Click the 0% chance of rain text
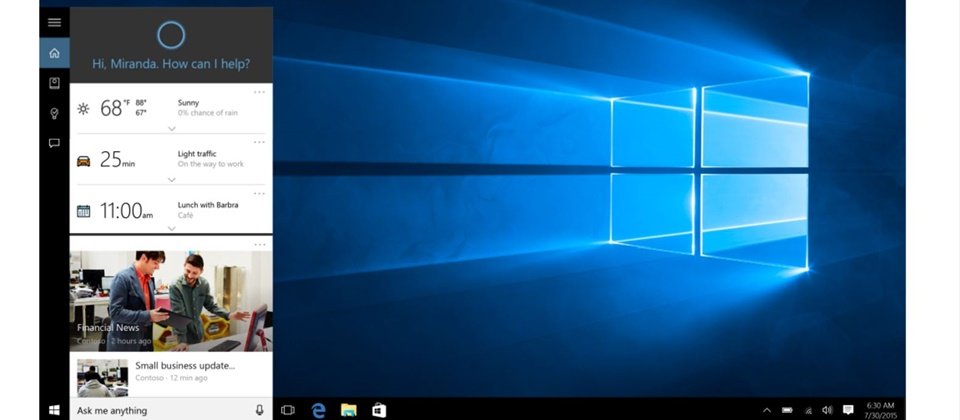 pos(208,113)
